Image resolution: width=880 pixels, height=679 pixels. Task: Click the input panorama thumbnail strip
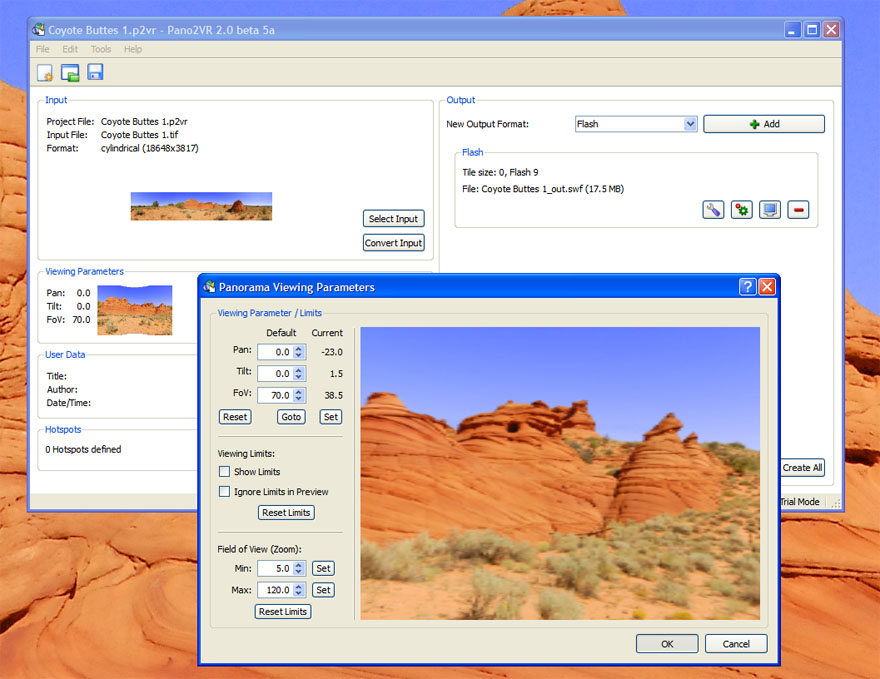[201, 206]
